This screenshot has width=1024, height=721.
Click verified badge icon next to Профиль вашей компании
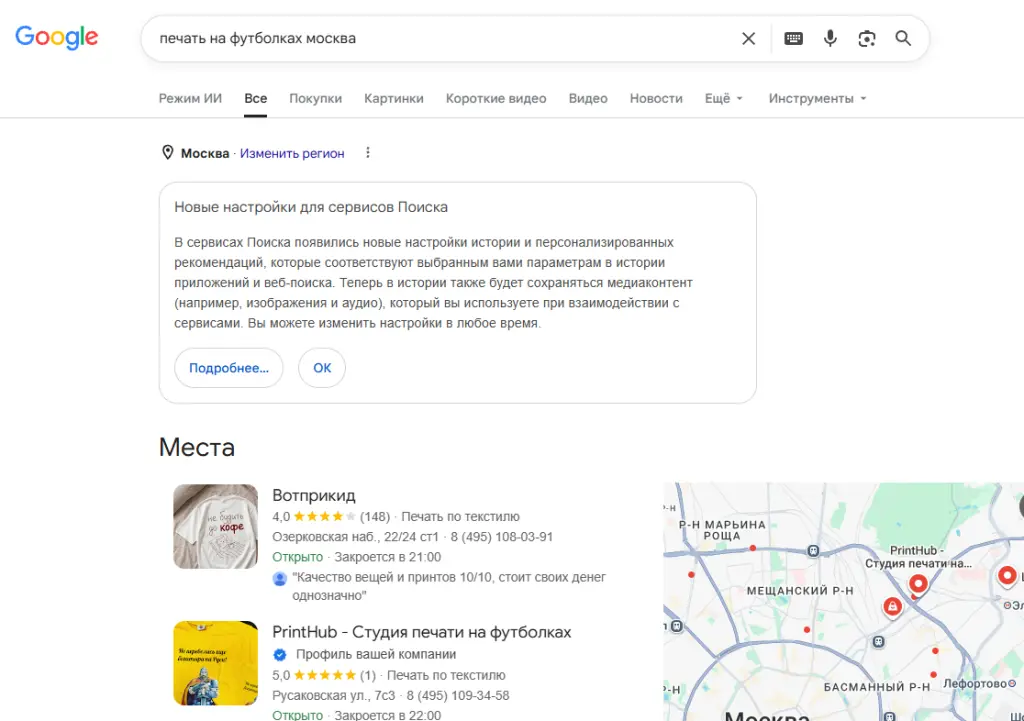point(280,654)
